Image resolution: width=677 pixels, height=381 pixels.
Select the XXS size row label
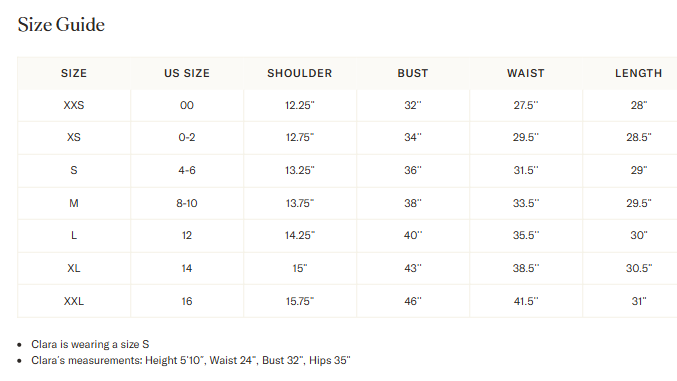click(x=74, y=105)
